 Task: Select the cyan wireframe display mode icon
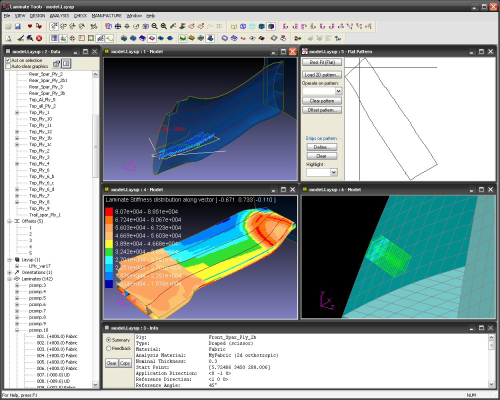[x=252, y=26]
